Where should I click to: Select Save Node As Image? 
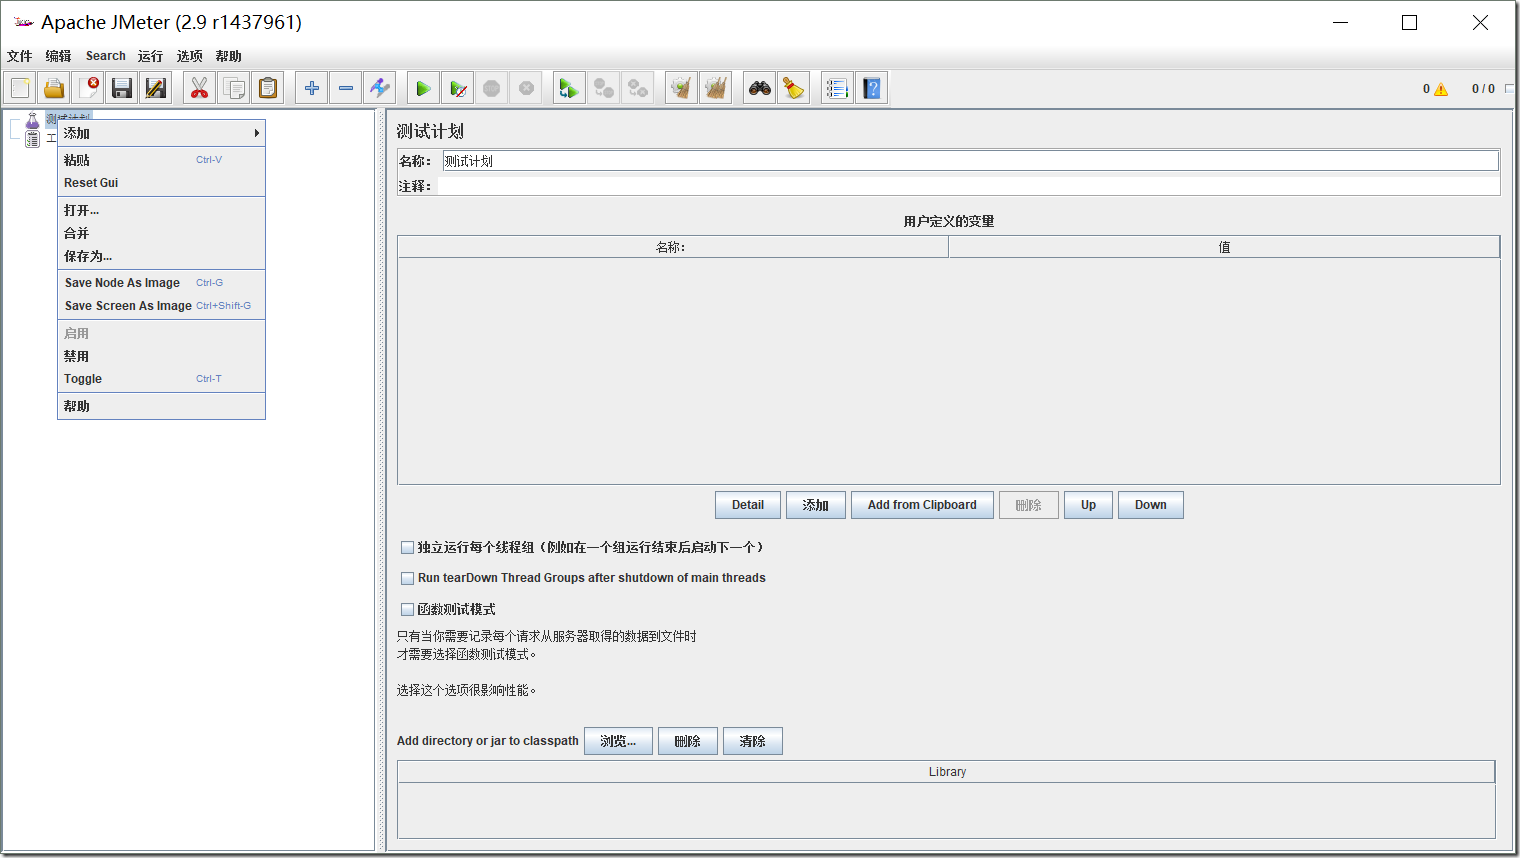(x=161, y=283)
